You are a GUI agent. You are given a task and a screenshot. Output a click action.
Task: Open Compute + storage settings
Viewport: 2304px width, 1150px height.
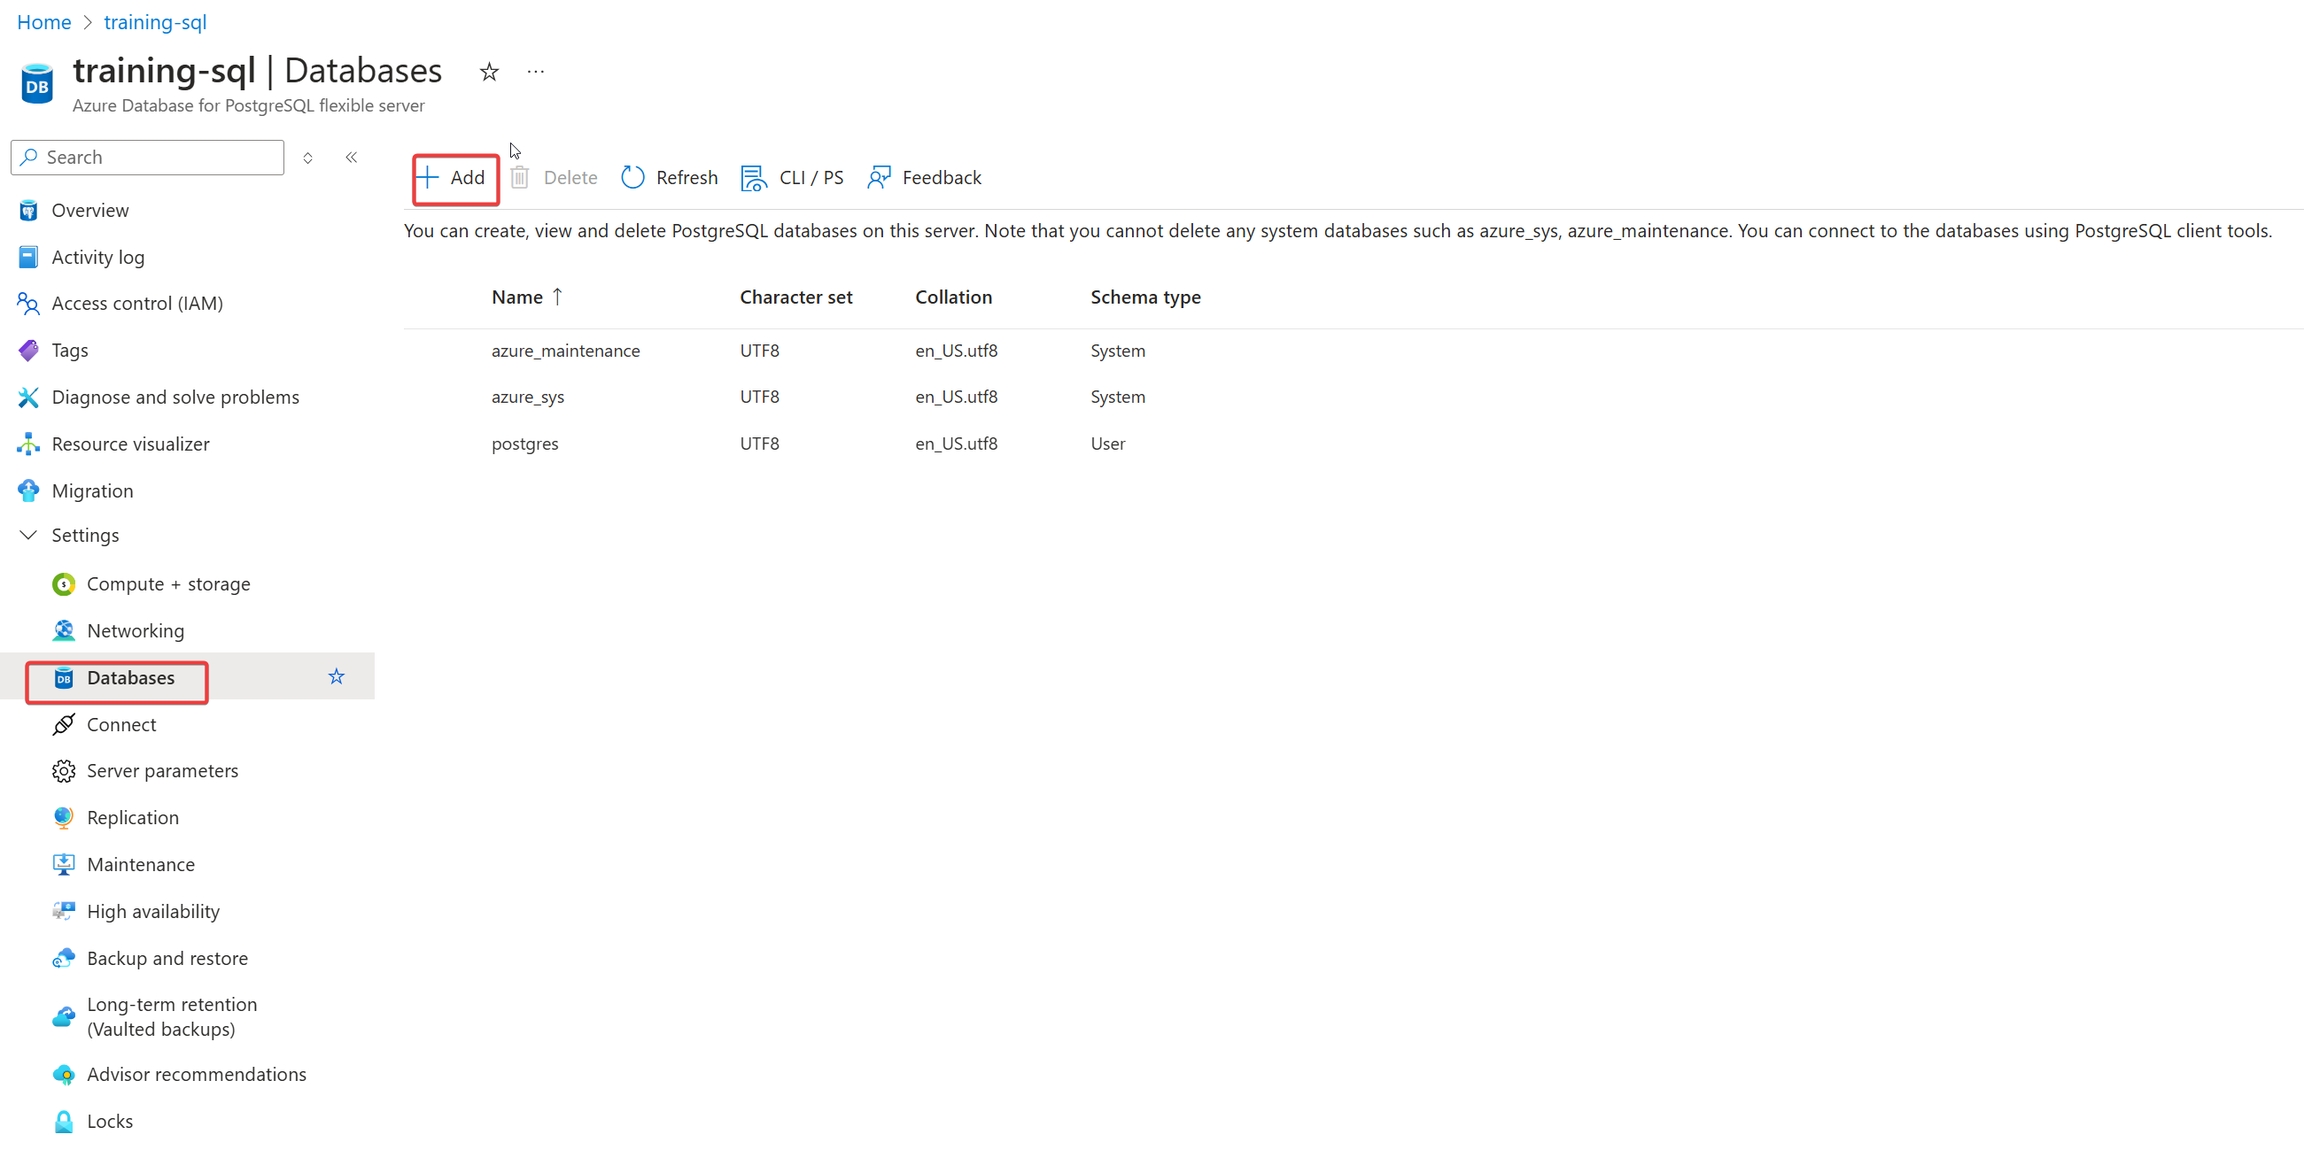168,584
